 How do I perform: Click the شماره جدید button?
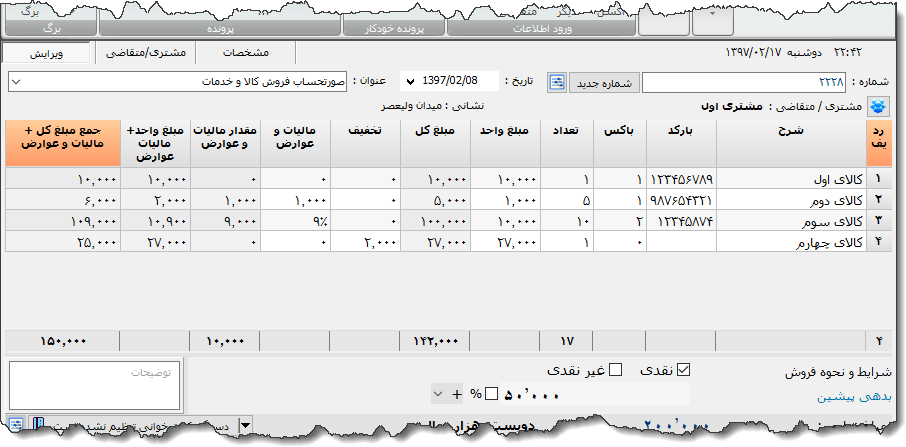point(604,82)
